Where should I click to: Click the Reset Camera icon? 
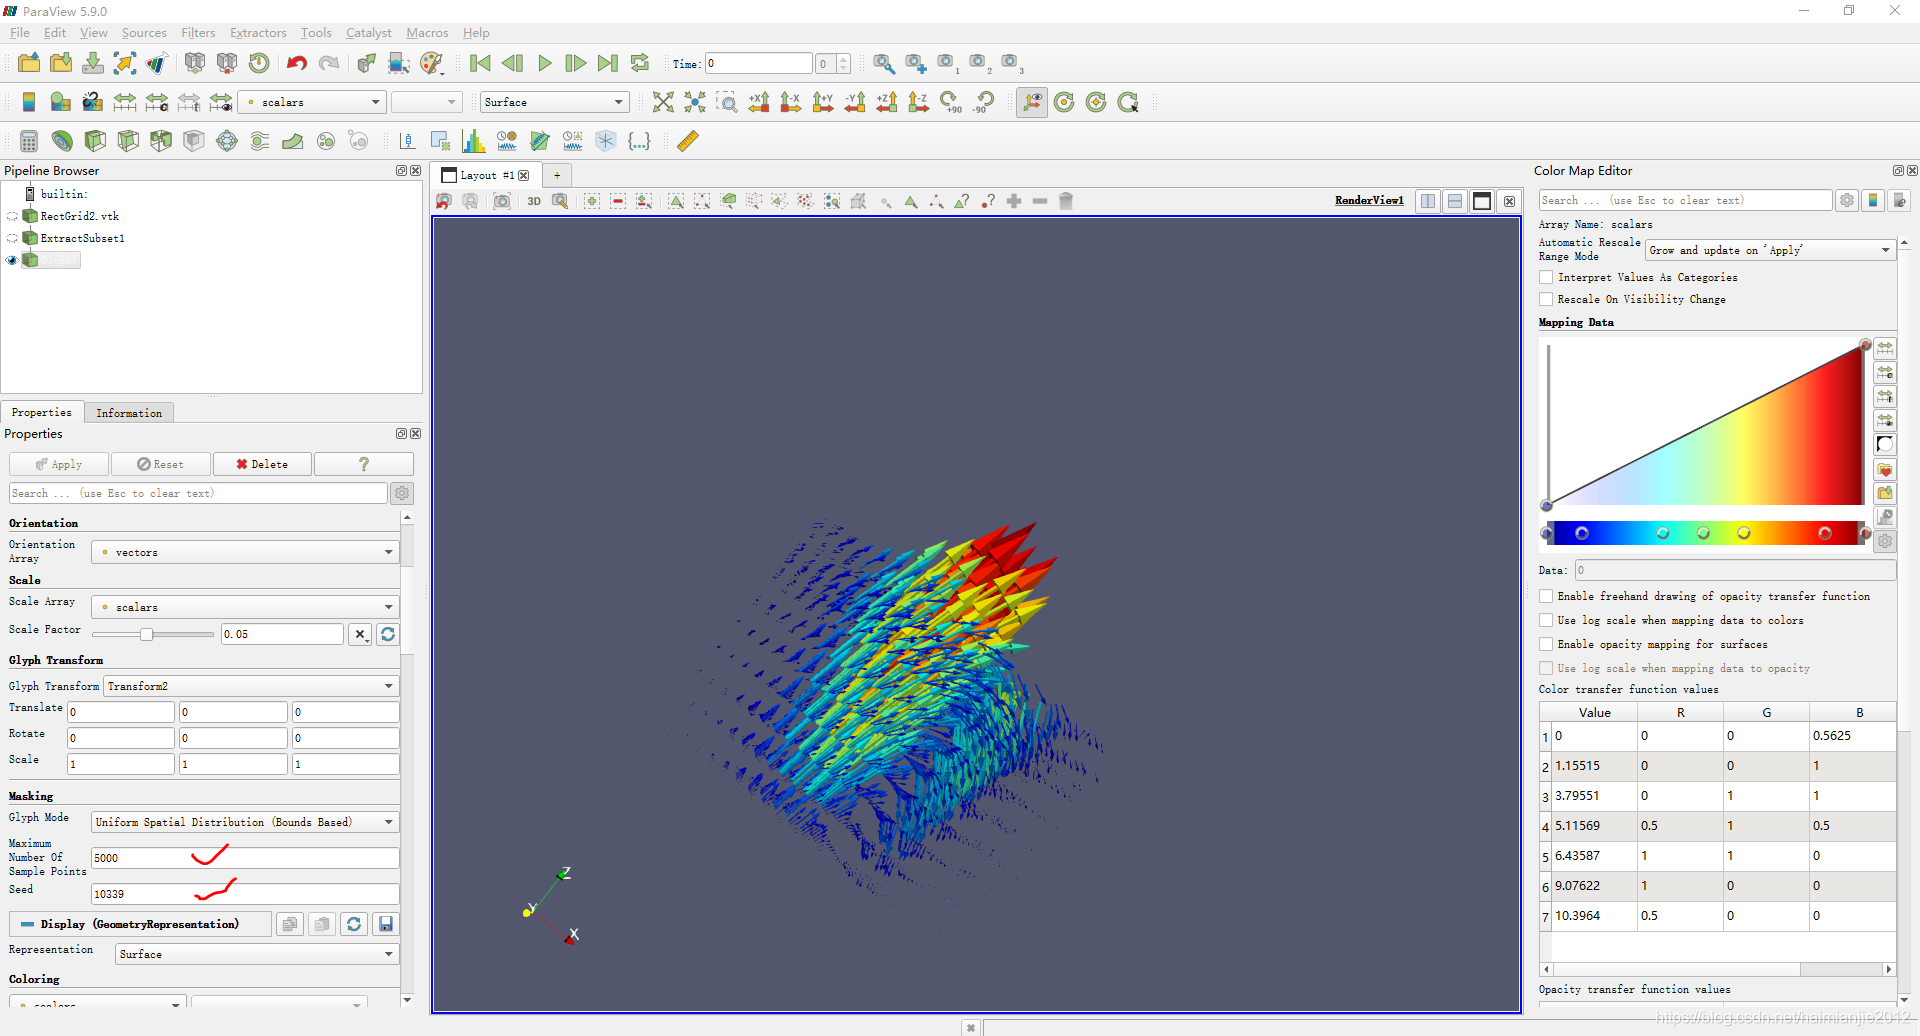pyautogui.click(x=663, y=102)
